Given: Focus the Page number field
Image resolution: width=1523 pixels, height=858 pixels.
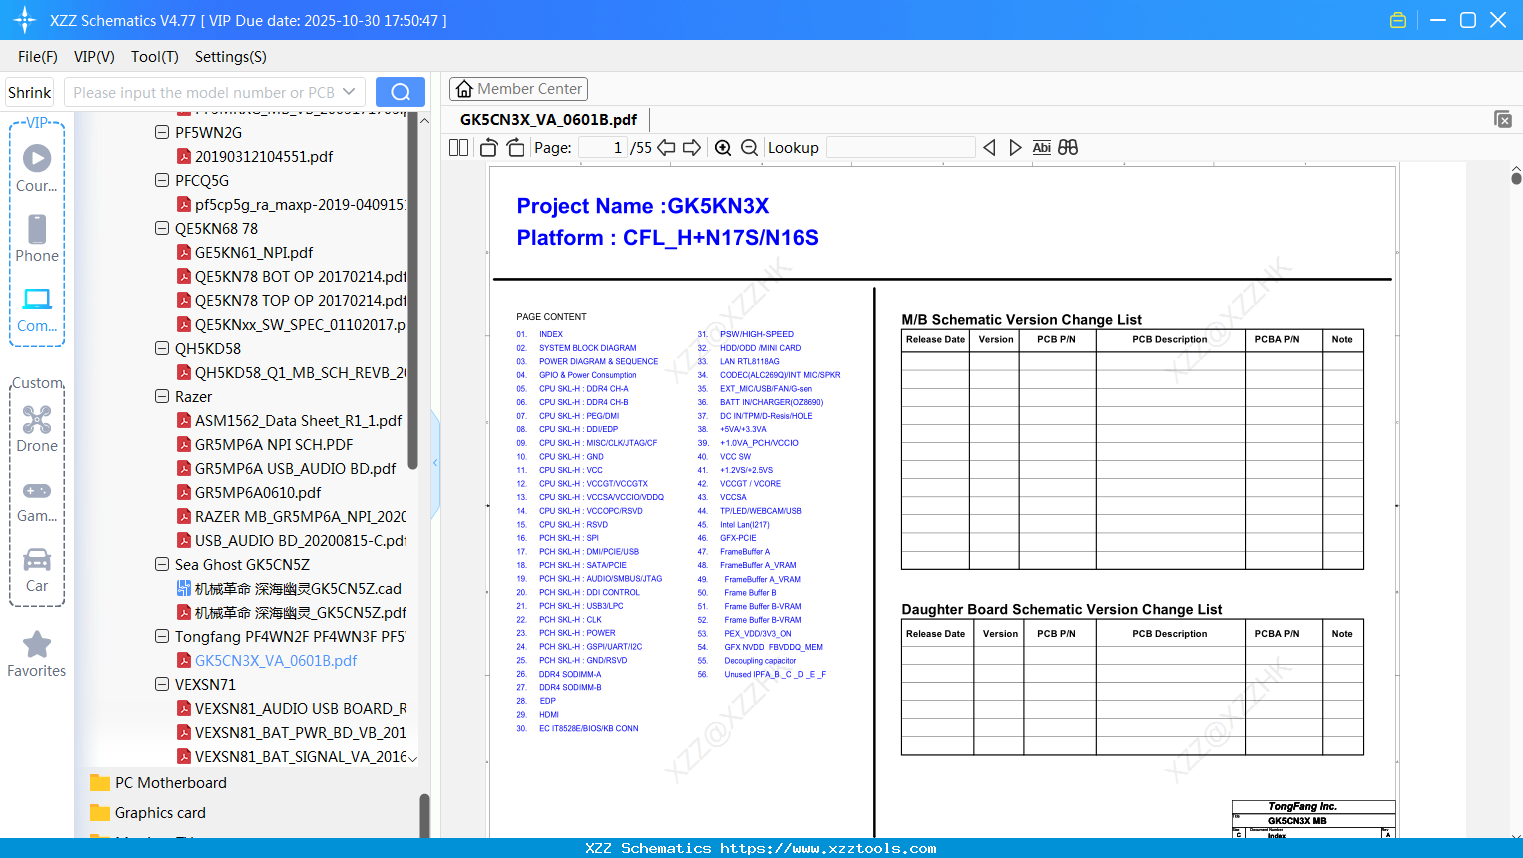Looking at the screenshot, I should [601, 148].
